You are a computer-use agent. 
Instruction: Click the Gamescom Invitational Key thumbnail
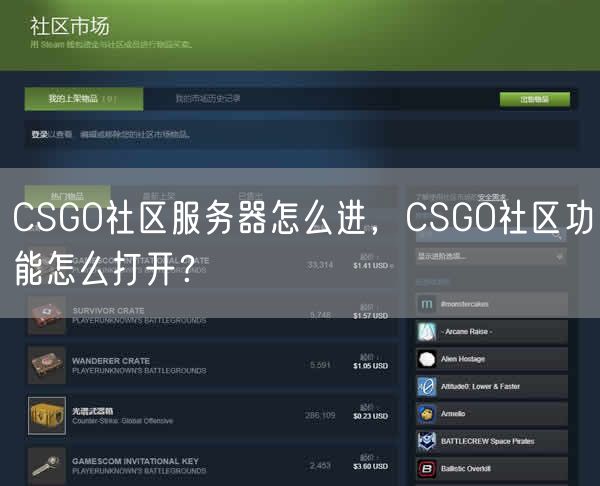click(47, 466)
